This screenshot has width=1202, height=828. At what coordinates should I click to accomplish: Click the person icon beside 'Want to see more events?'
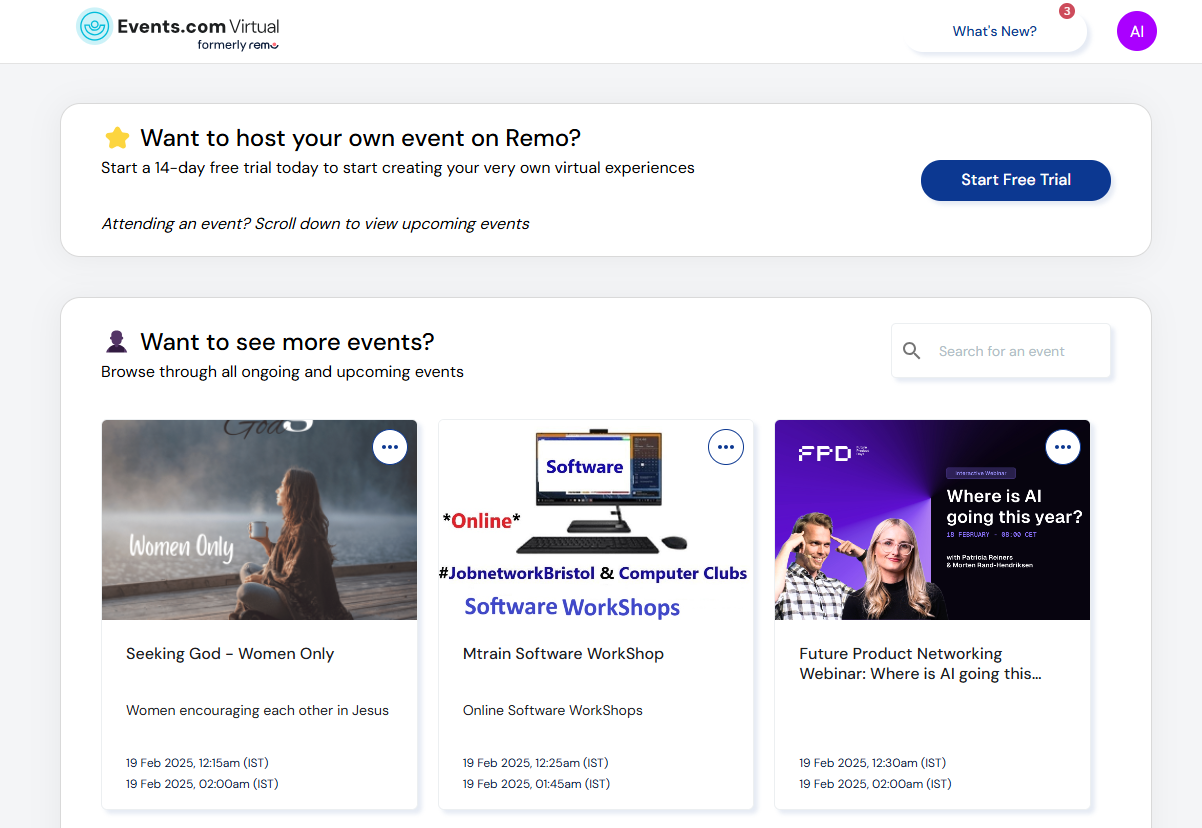point(117,342)
